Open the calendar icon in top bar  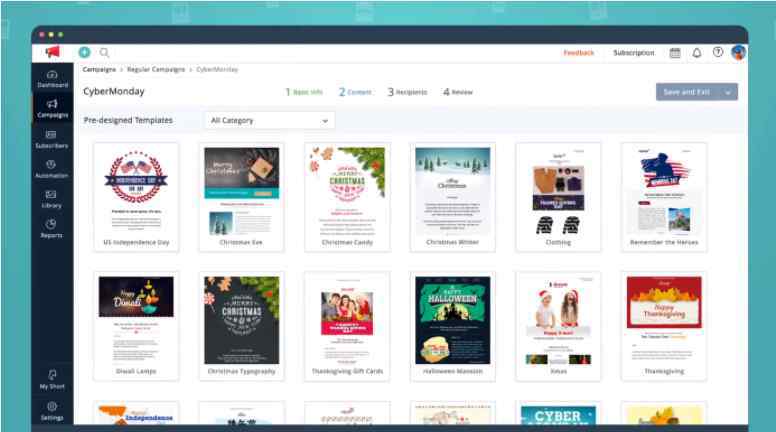coord(675,52)
